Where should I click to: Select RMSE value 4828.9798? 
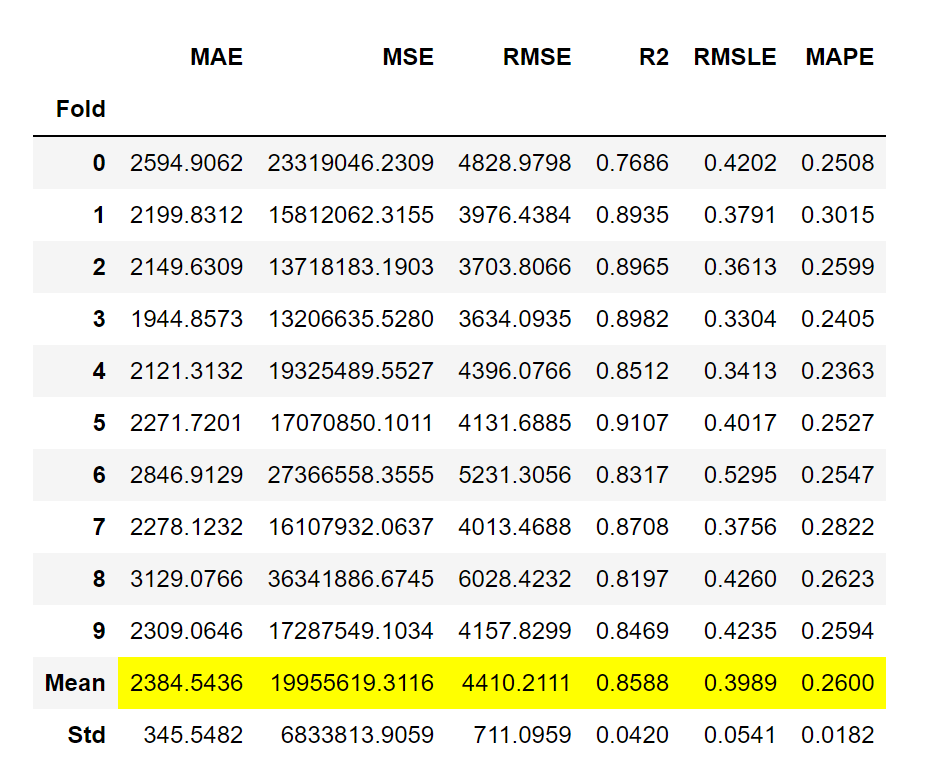coord(515,163)
